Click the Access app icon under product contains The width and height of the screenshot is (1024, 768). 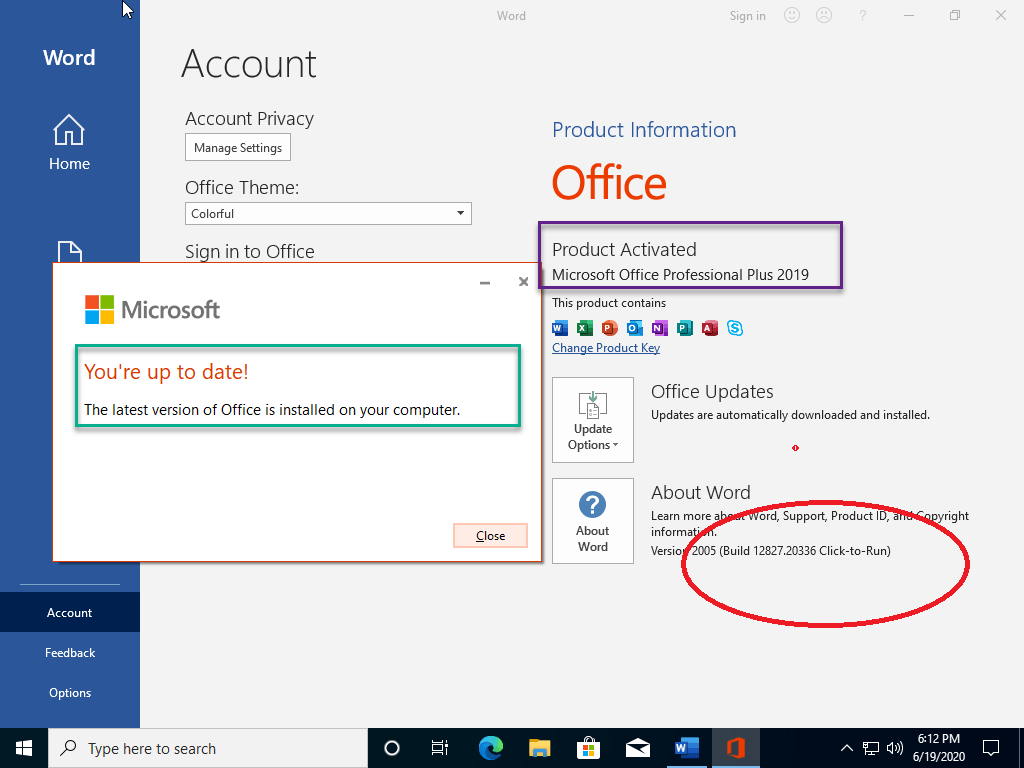point(709,328)
